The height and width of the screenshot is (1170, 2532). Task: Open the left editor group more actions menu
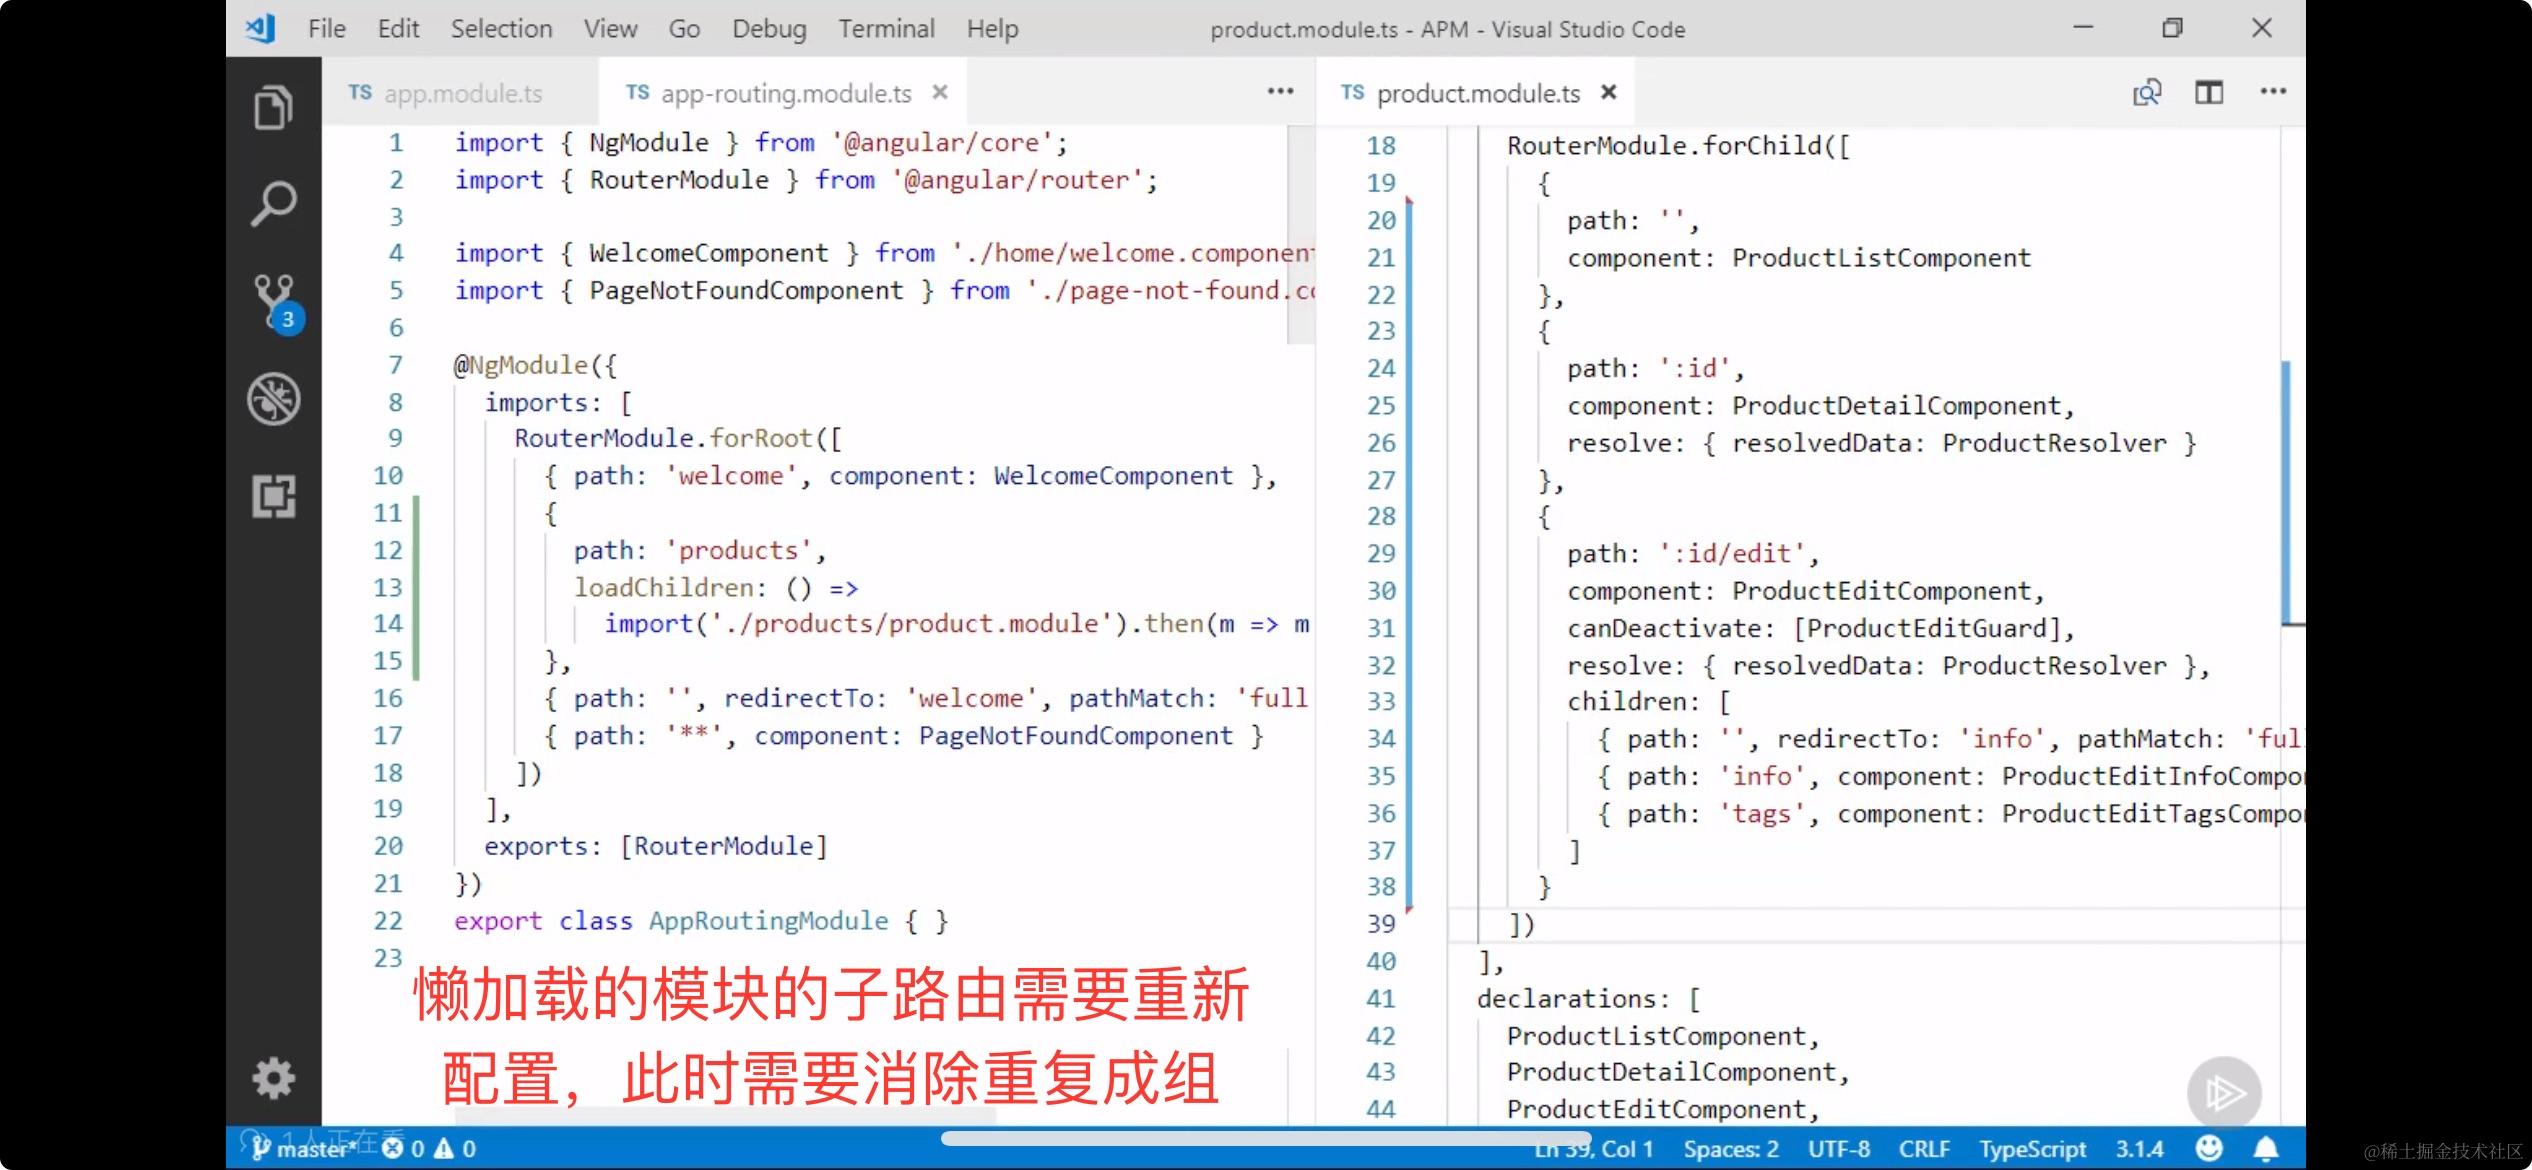point(1280,92)
